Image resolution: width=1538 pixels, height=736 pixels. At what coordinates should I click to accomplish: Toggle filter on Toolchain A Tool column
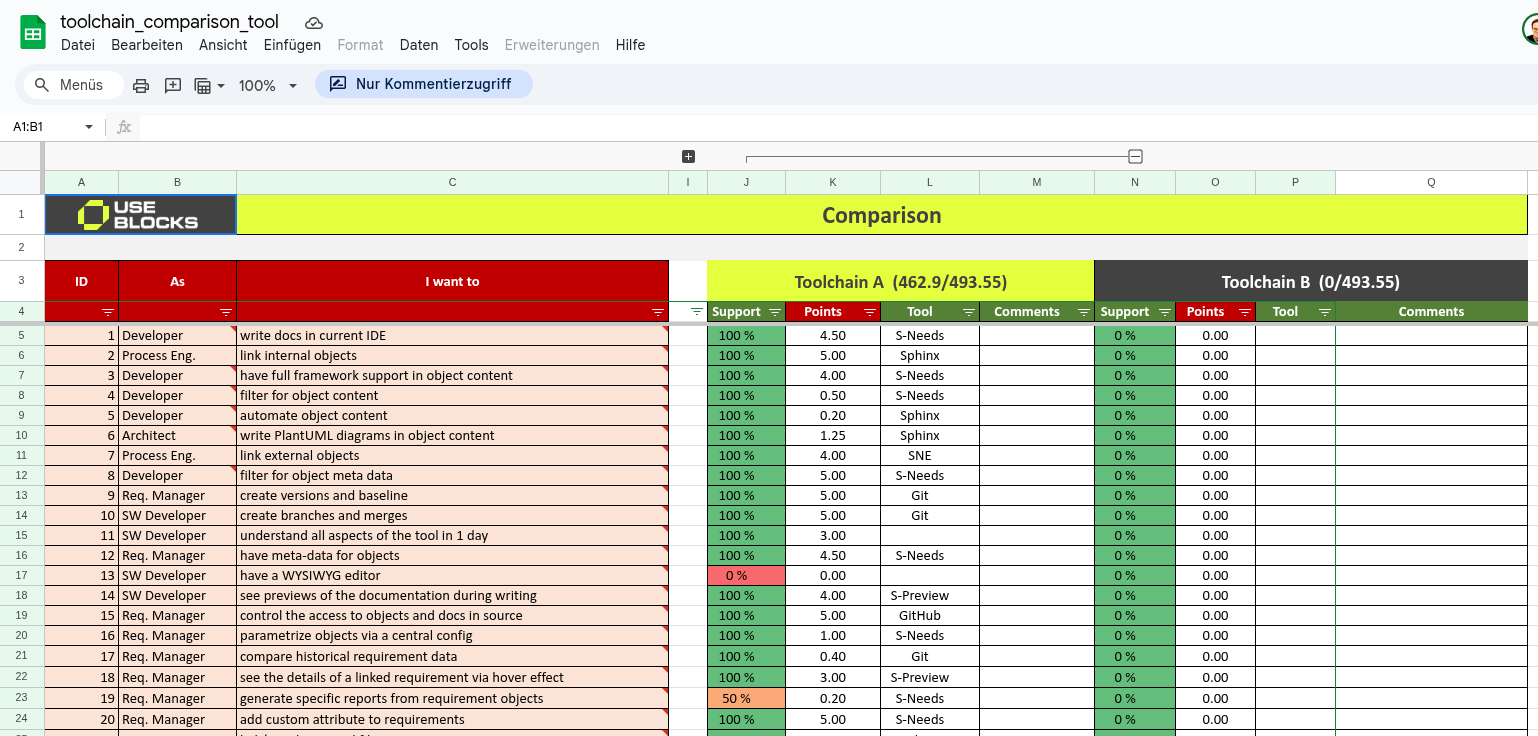click(968, 313)
